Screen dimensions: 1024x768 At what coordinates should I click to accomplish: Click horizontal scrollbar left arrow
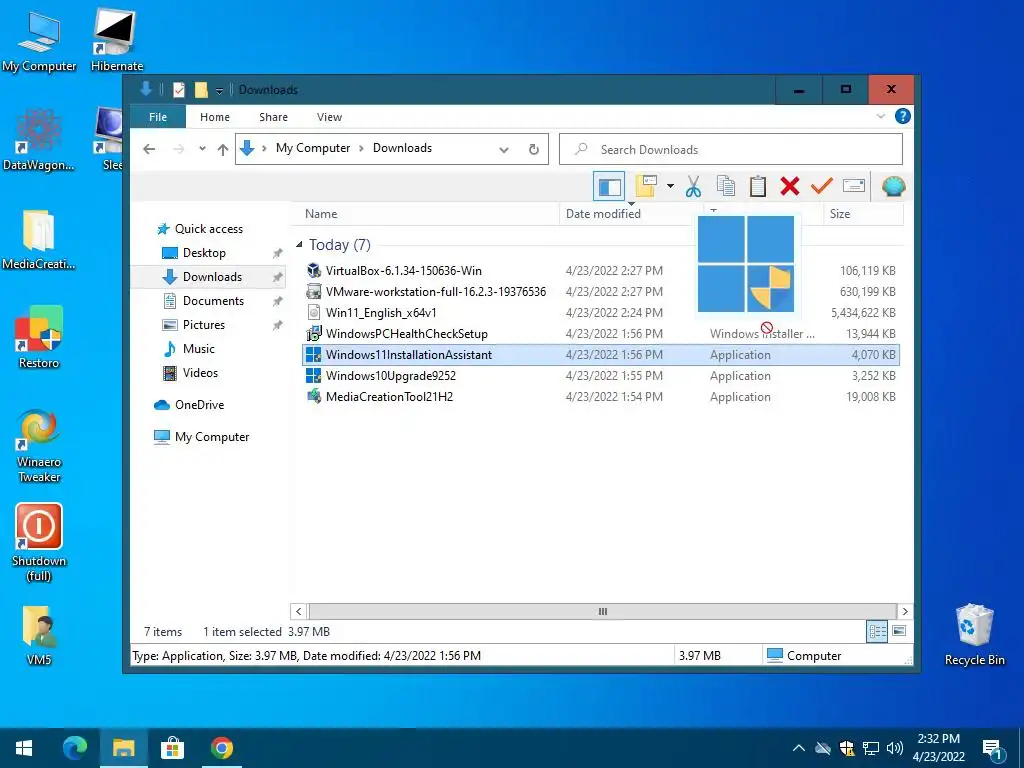(298, 611)
